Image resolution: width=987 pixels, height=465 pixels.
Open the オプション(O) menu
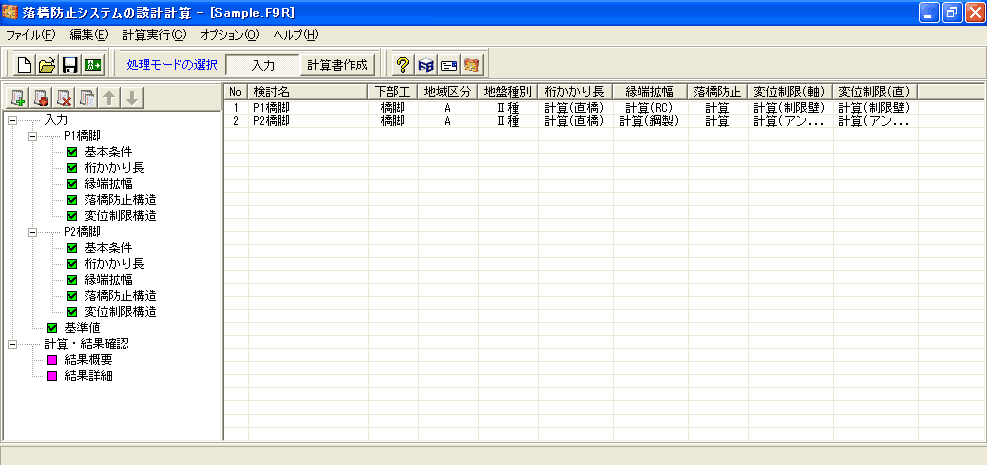(229, 35)
